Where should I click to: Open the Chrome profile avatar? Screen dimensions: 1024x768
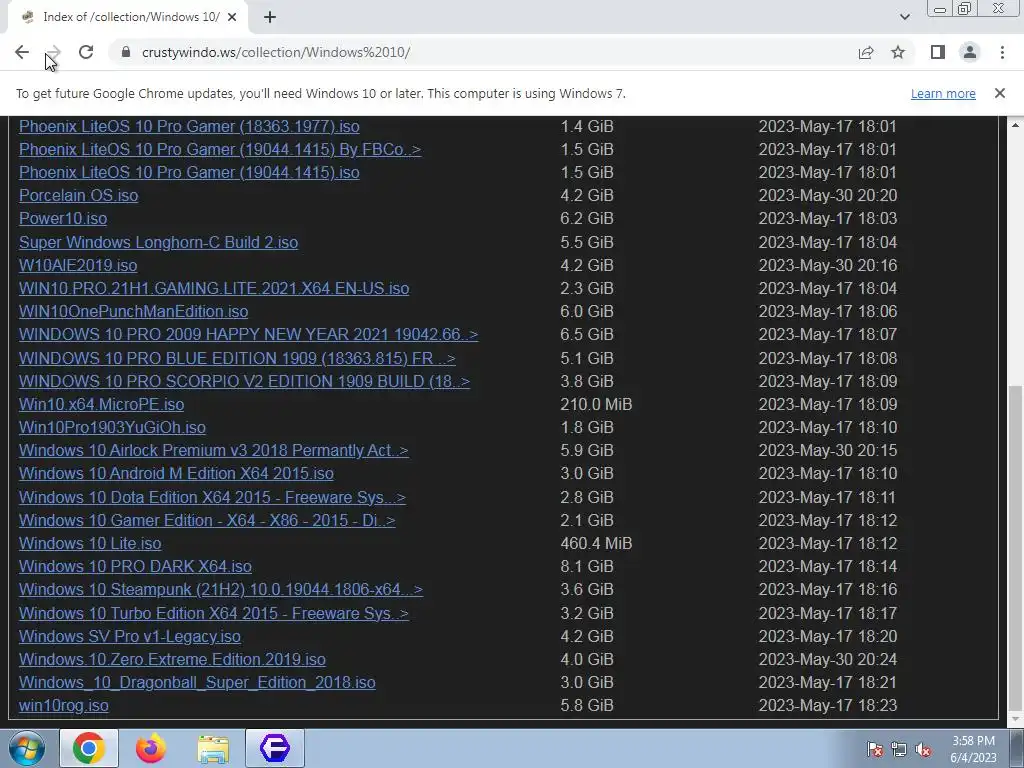(970, 52)
